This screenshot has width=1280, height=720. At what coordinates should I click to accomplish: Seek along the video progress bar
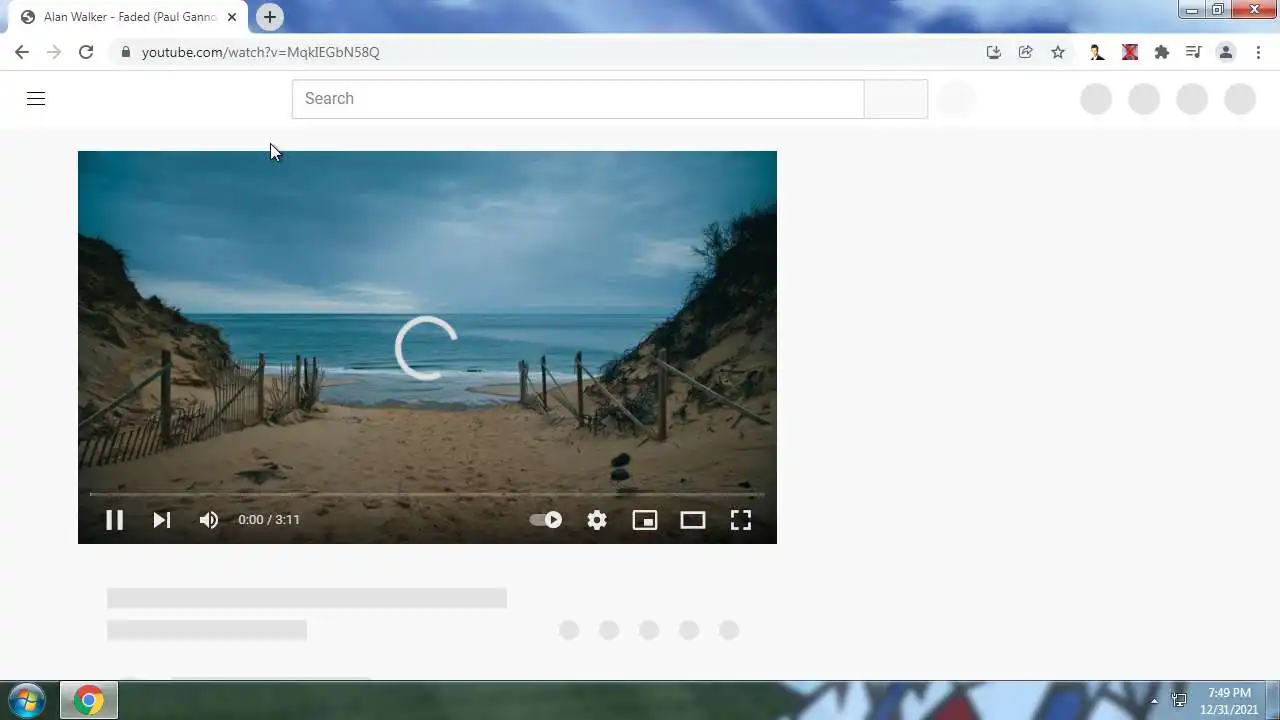pos(427,494)
